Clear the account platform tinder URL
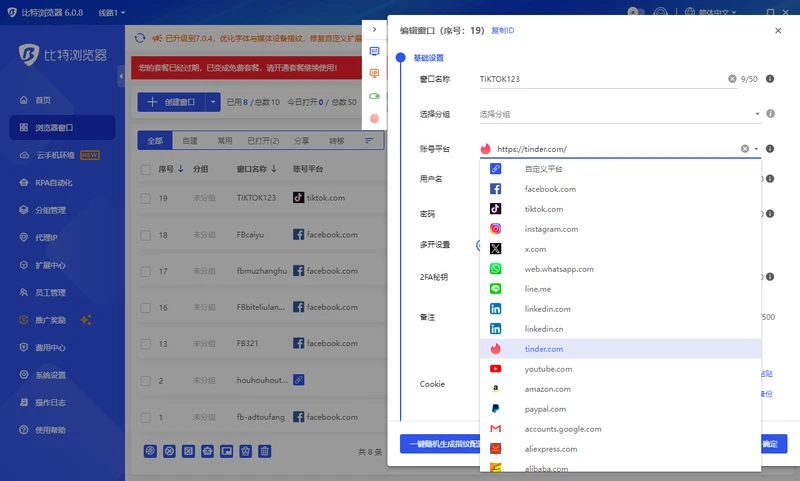The image size is (800, 481). (x=745, y=148)
